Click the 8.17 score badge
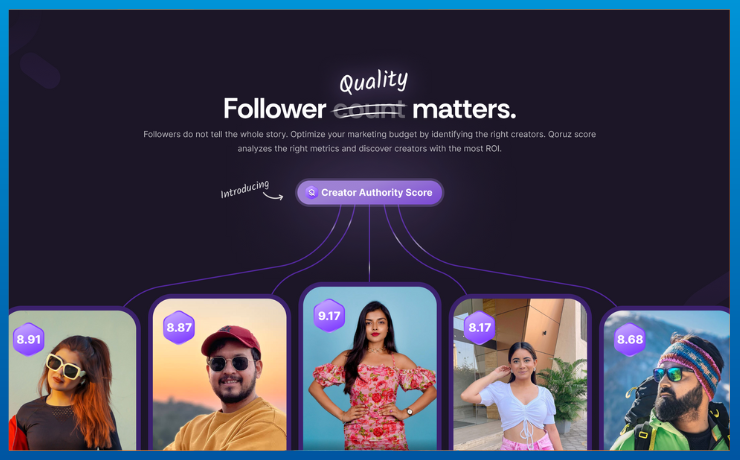740x460 pixels. pos(479,327)
